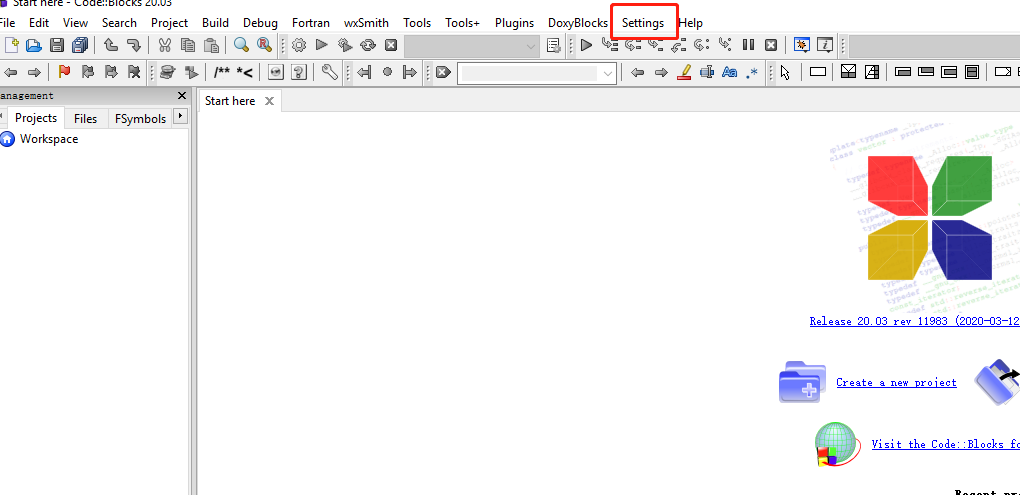Image resolution: width=1020 pixels, height=495 pixels.
Task: Save all files with the stacked floppy icon
Action: click(80, 45)
